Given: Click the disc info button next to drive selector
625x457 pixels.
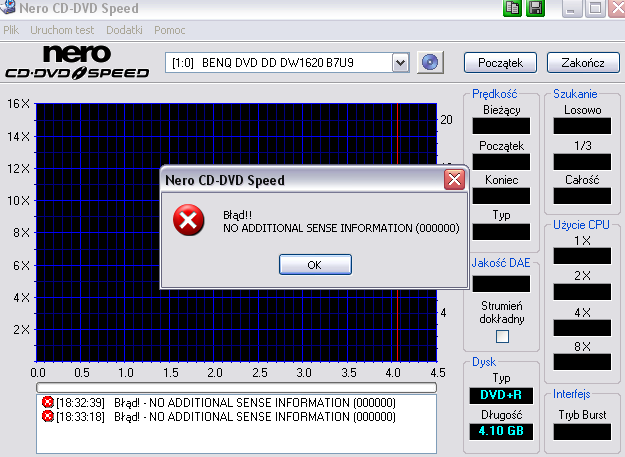Looking at the screenshot, I should (430, 63).
